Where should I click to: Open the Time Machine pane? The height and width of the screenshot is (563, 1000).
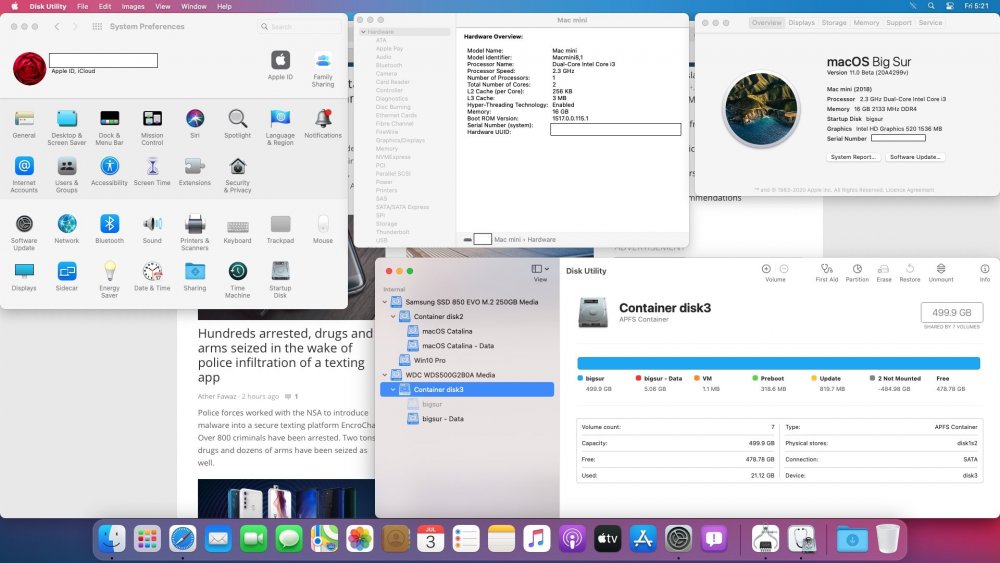click(x=237, y=279)
